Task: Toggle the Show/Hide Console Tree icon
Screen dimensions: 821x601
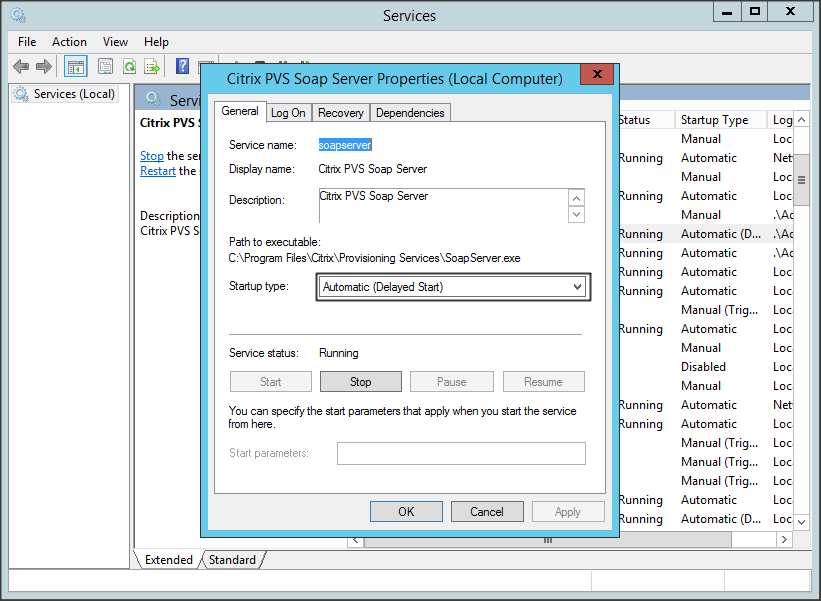Action: point(74,66)
